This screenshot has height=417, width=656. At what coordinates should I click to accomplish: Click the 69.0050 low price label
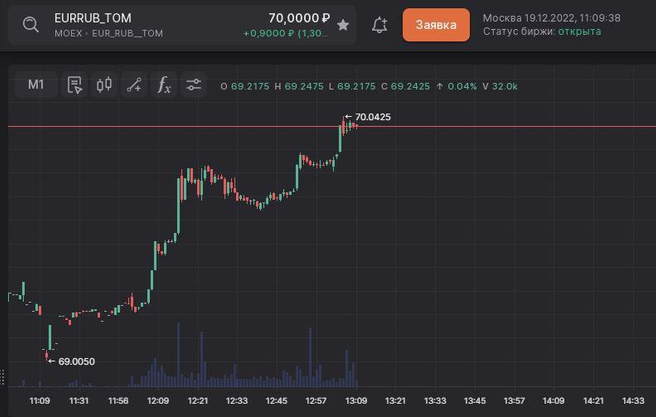(x=76, y=361)
